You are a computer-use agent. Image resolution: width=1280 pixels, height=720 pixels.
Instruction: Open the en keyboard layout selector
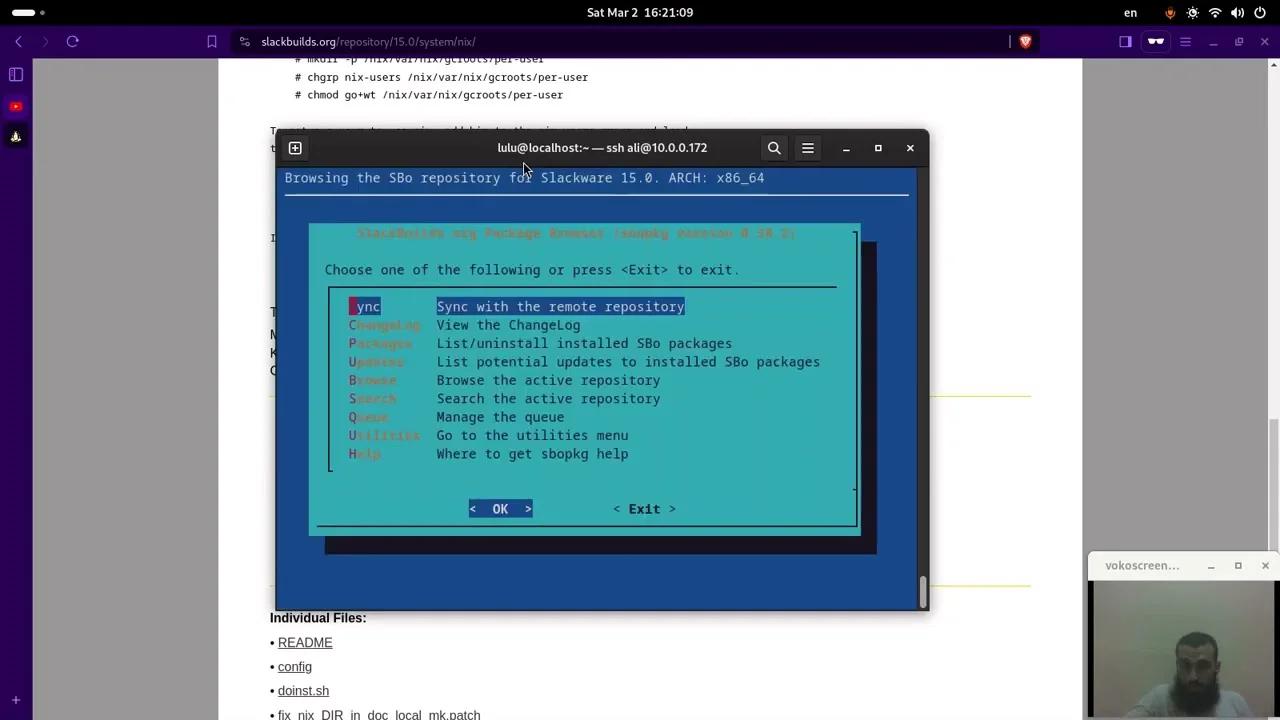click(x=1130, y=12)
